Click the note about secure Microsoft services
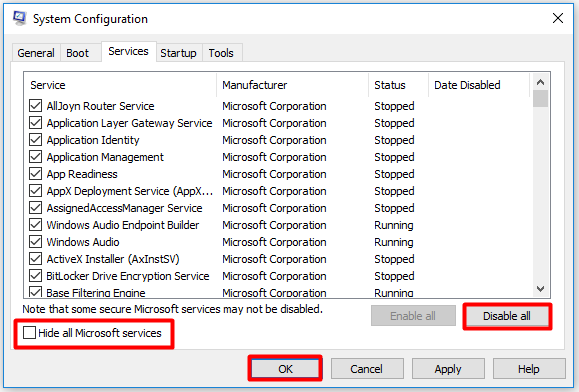Image resolution: width=579 pixels, height=392 pixels. [x=172, y=309]
